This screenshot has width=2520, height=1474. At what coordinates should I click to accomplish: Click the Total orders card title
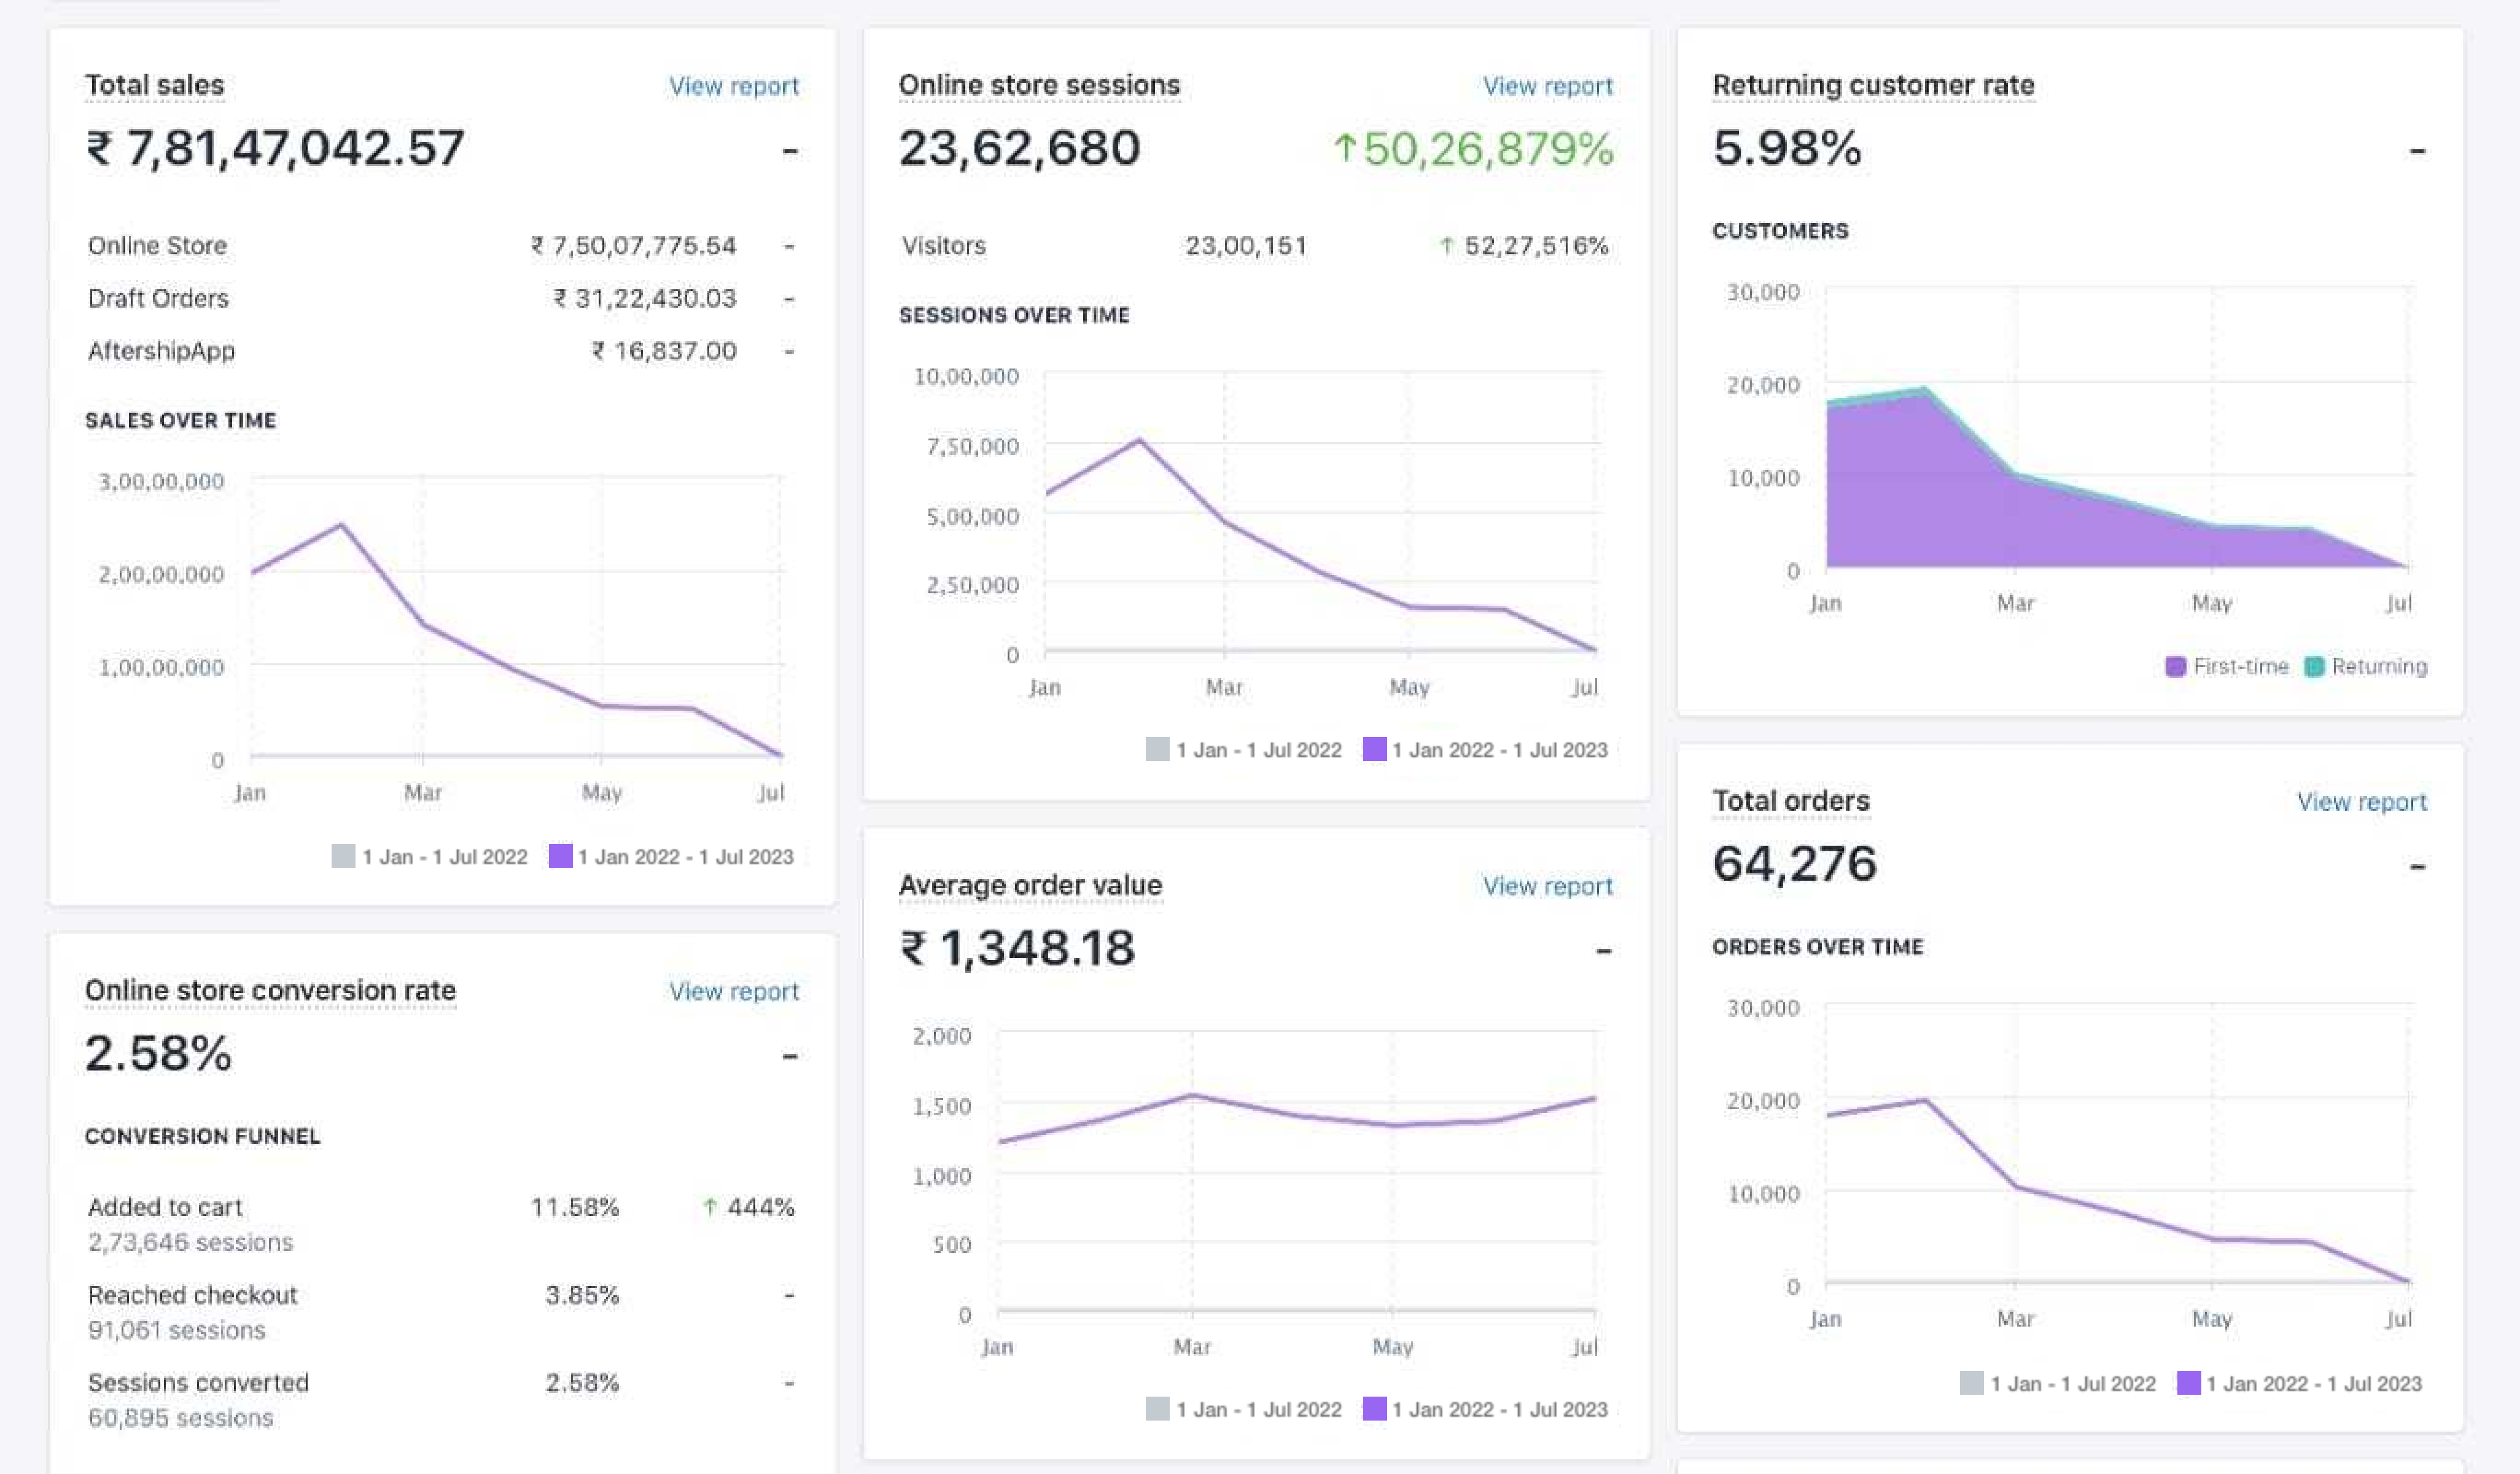coord(1790,801)
